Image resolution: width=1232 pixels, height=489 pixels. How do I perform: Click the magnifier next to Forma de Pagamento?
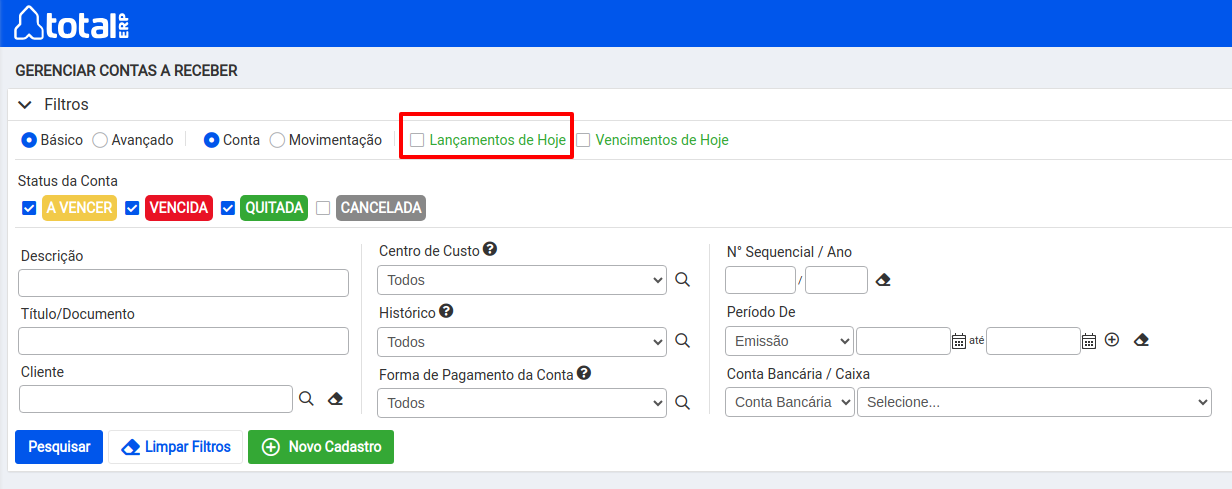(x=682, y=402)
